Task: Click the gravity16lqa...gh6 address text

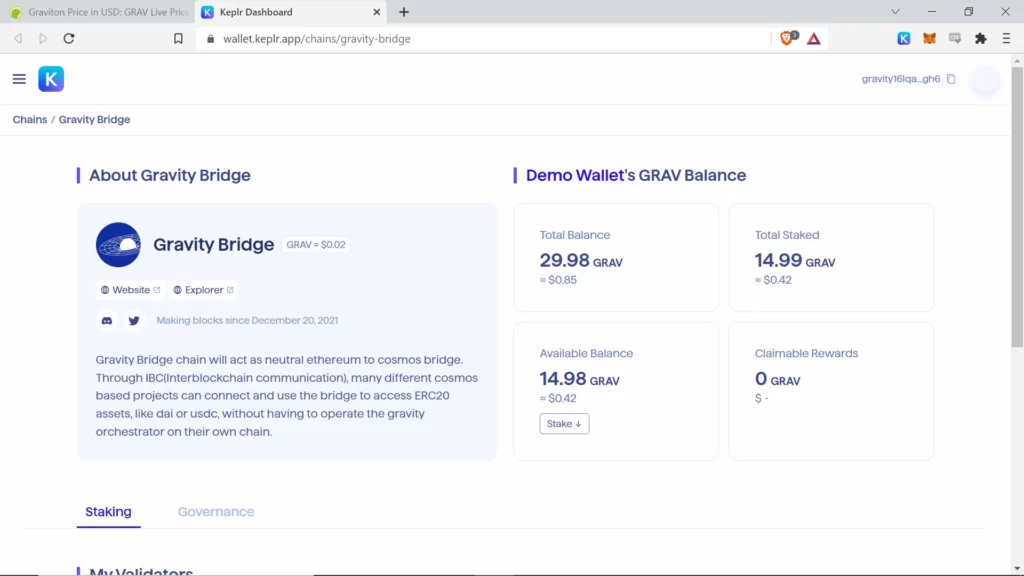Action: pyautogui.click(x=901, y=79)
